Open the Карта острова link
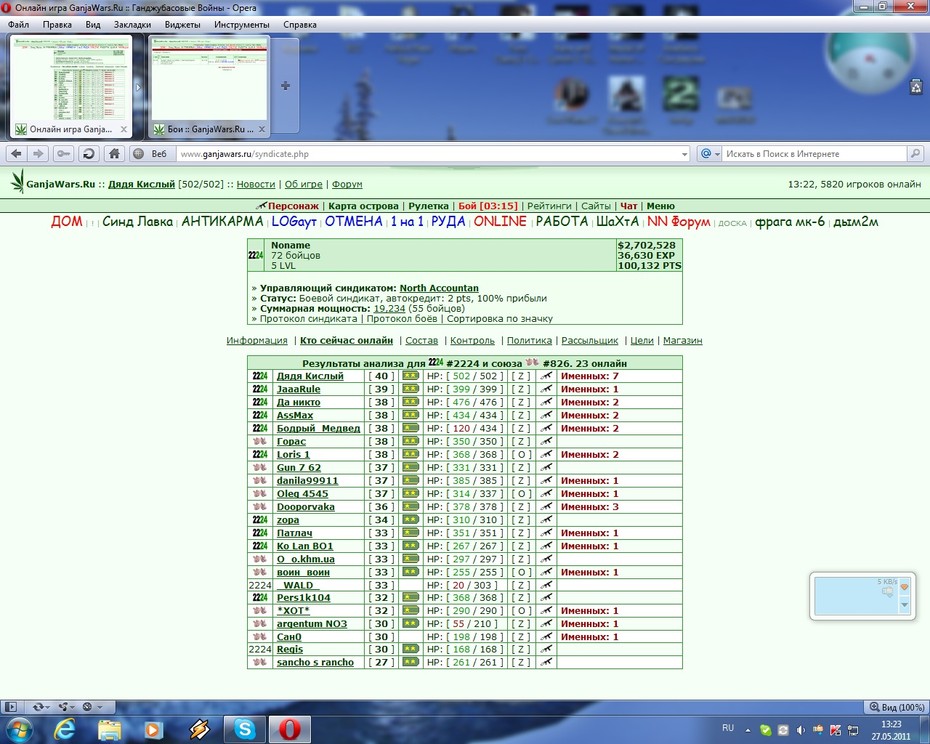The image size is (930, 744). point(363,206)
